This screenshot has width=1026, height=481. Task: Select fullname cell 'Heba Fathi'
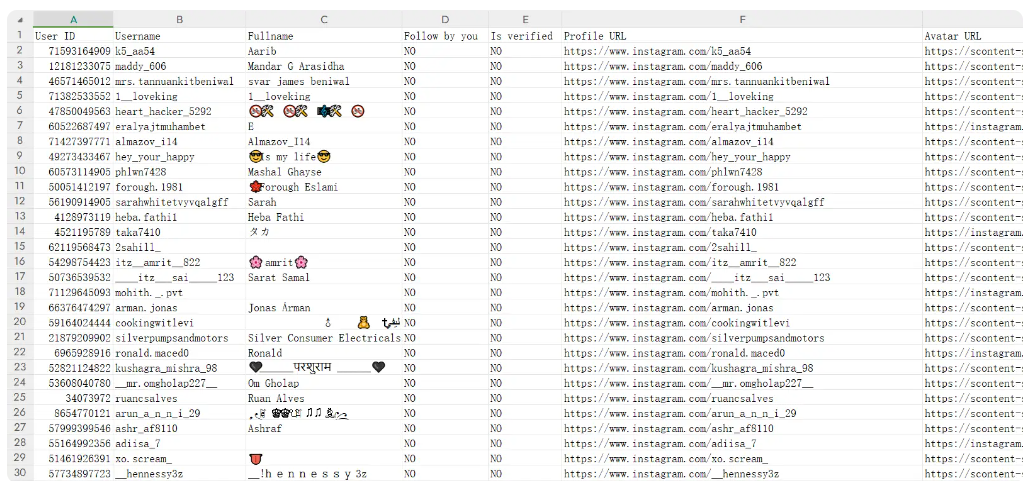324,217
